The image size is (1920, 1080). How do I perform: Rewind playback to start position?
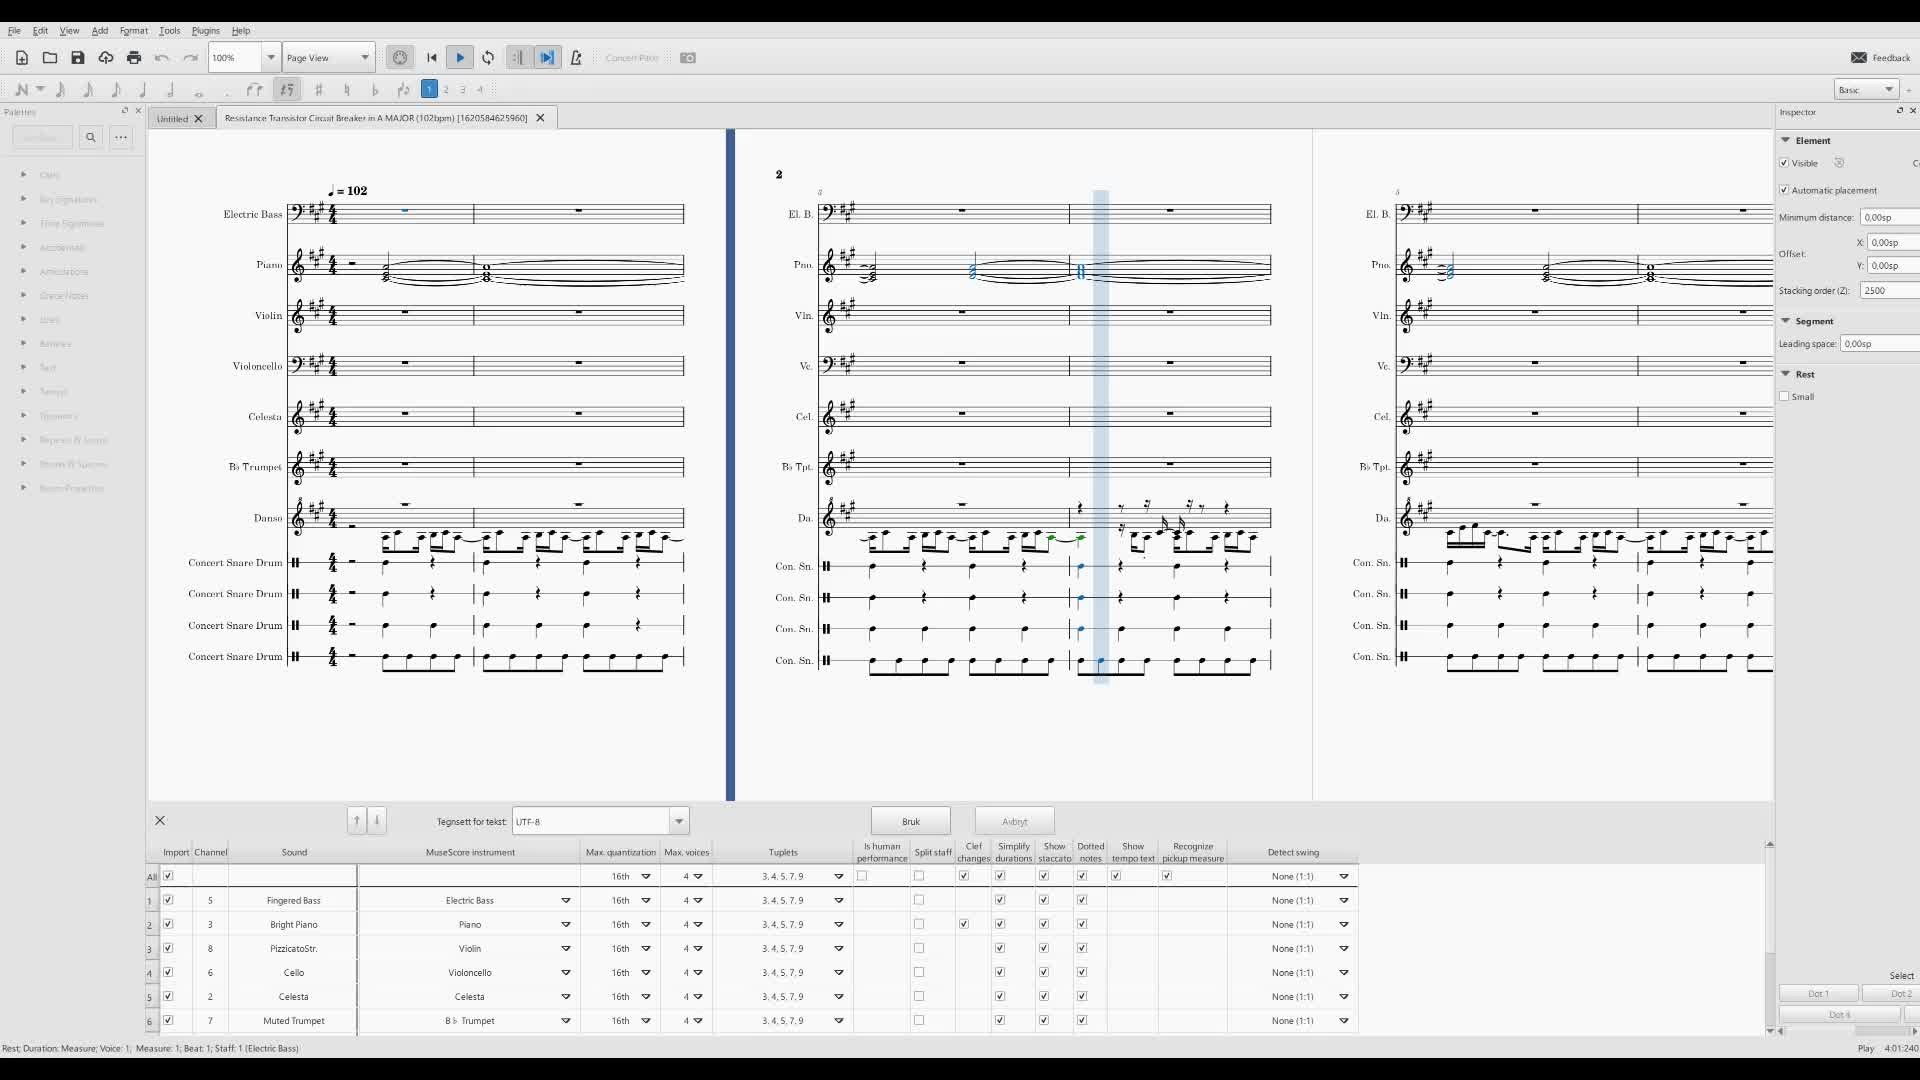432,58
